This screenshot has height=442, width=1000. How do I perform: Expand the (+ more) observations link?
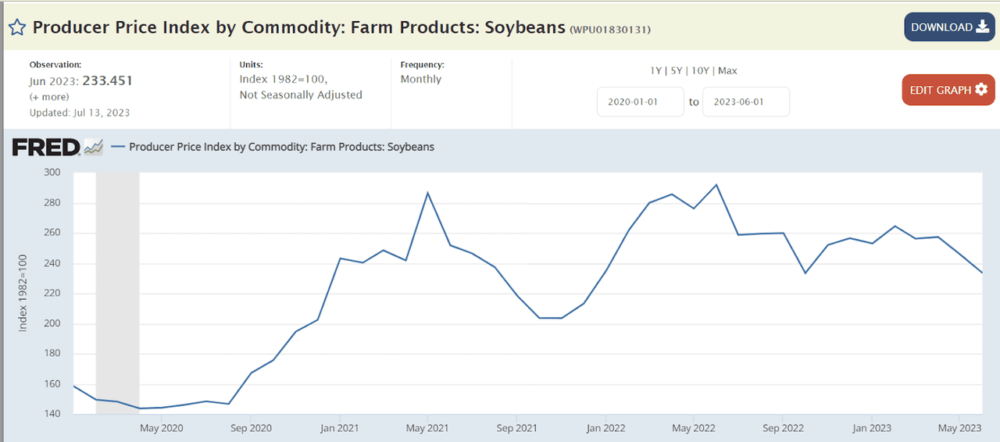[49, 97]
